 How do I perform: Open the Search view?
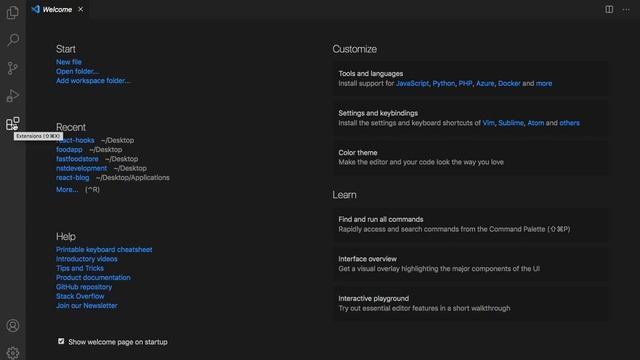13,40
